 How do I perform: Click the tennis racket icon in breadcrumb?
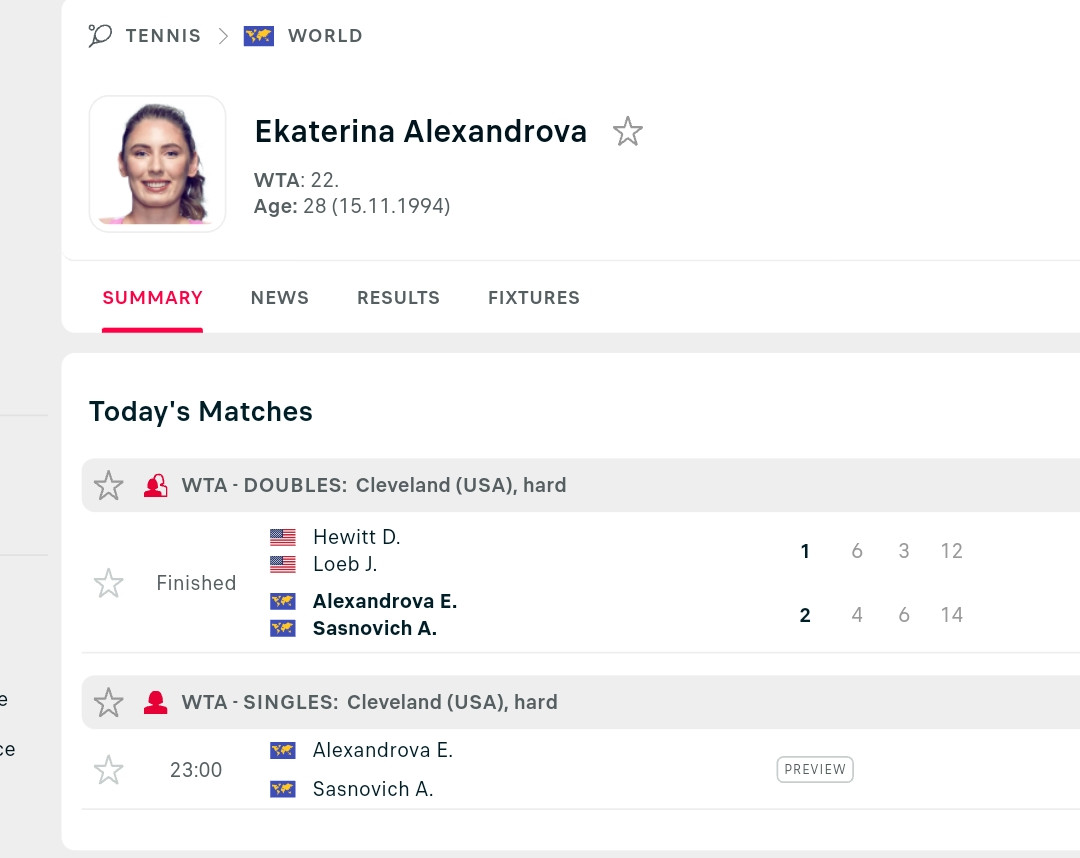pos(100,35)
